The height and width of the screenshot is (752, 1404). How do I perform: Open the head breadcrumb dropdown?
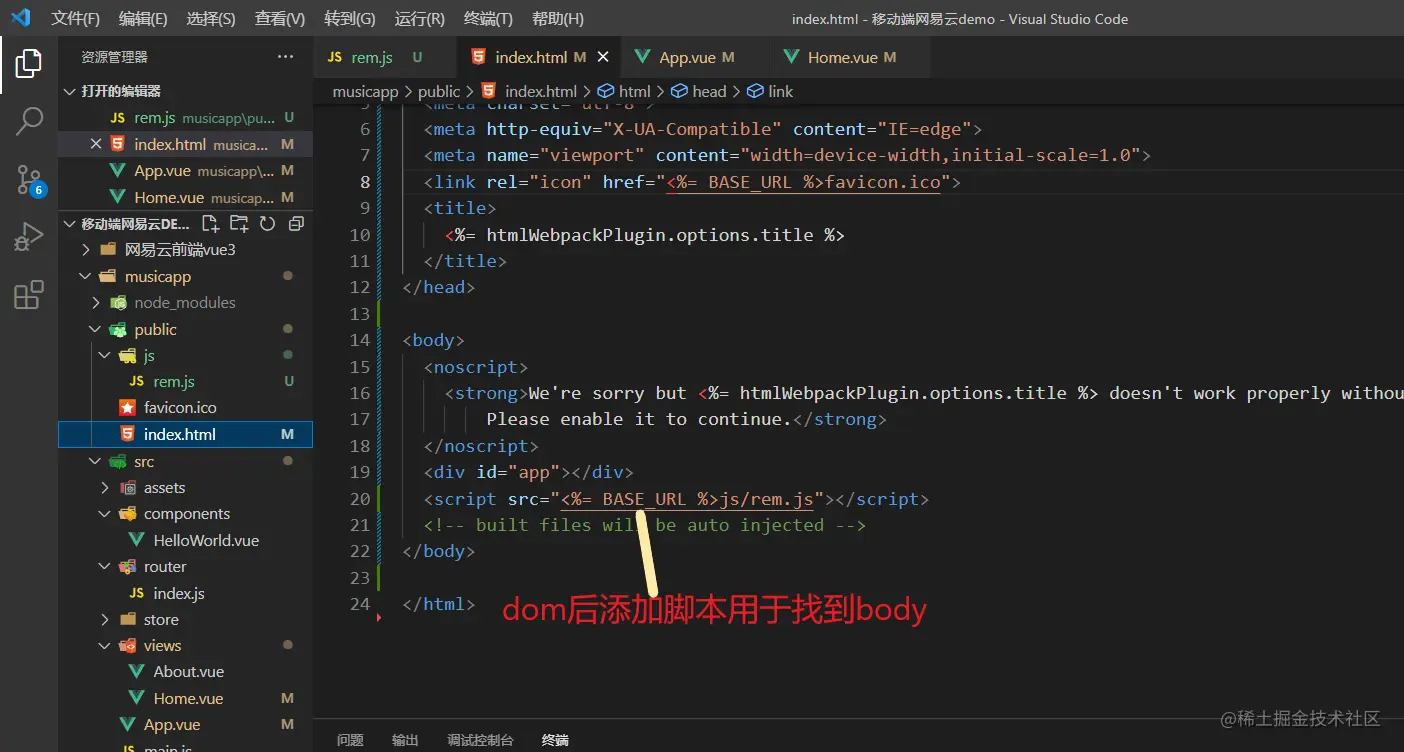click(709, 91)
